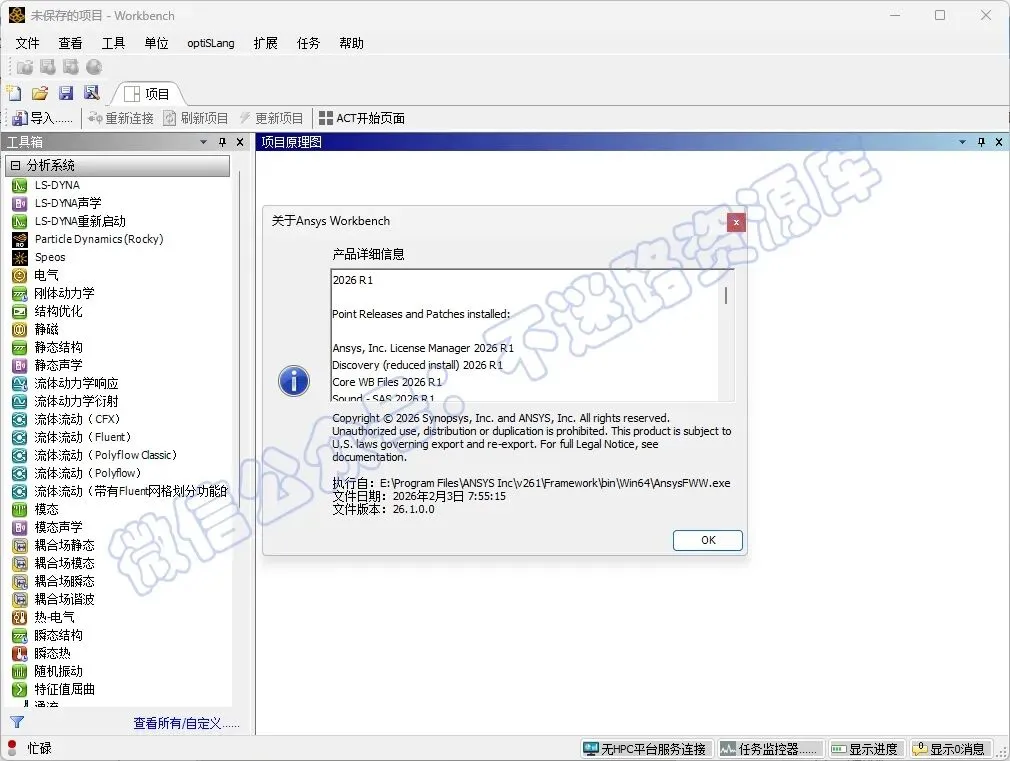Open the 项目原理图 panel dropdown arrow
Viewport: 1010px width, 761px height.
point(962,142)
